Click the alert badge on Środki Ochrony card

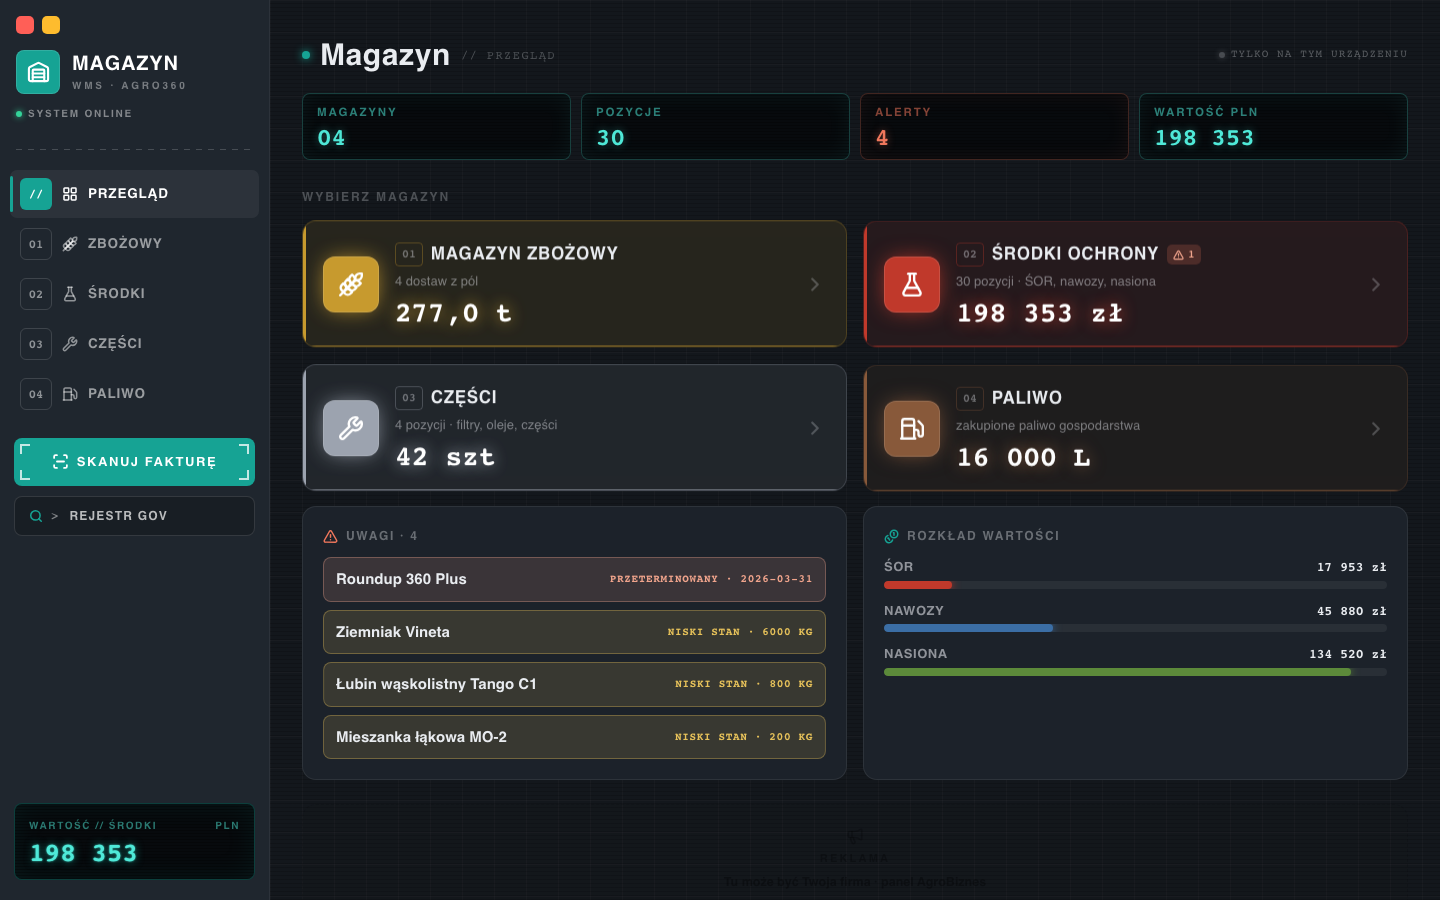tap(1184, 254)
